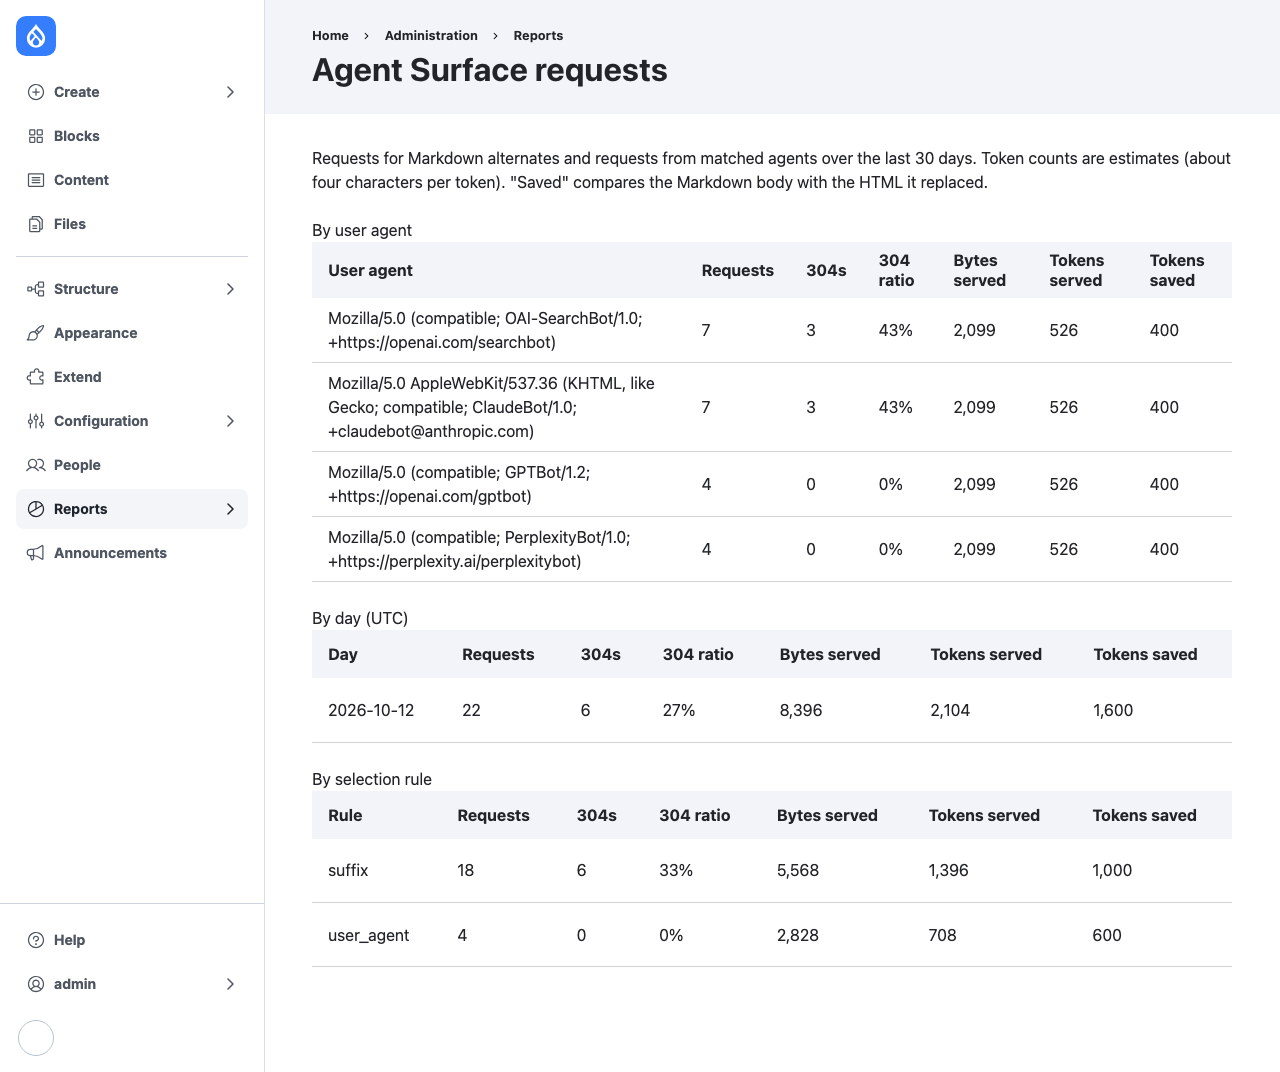Screen dimensions: 1280x1072
Task: Select the ClaudeBot user agent text
Action: [x=491, y=407]
